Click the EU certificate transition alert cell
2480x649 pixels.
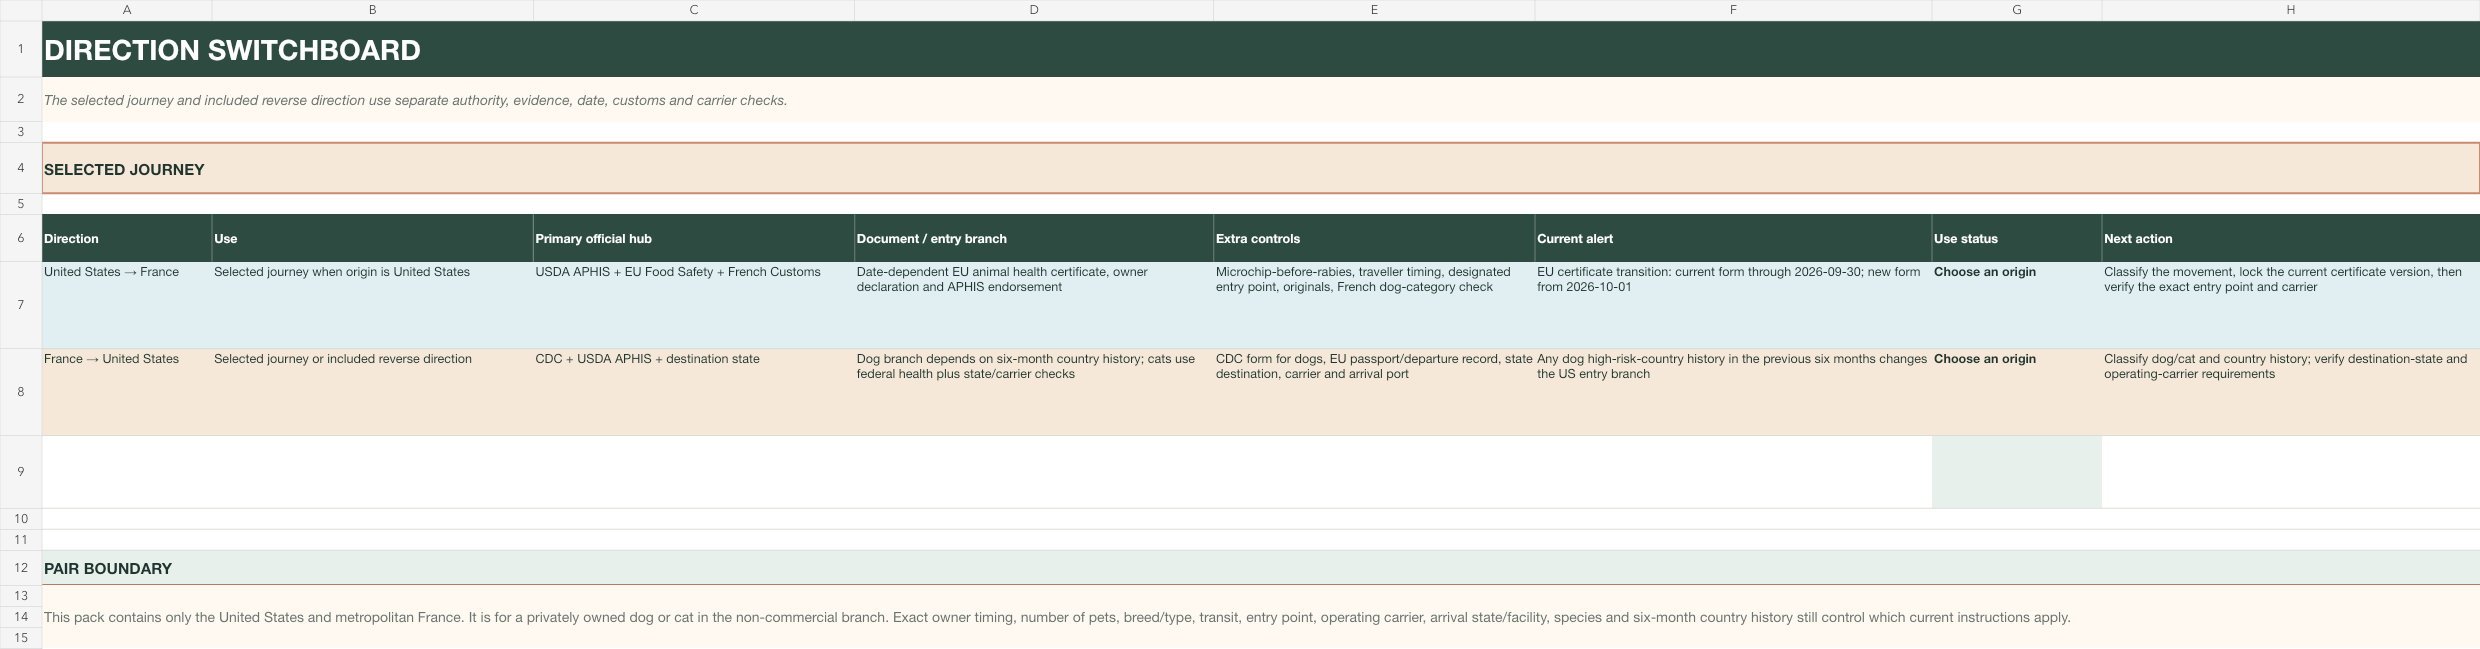(x=1733, y=305)
